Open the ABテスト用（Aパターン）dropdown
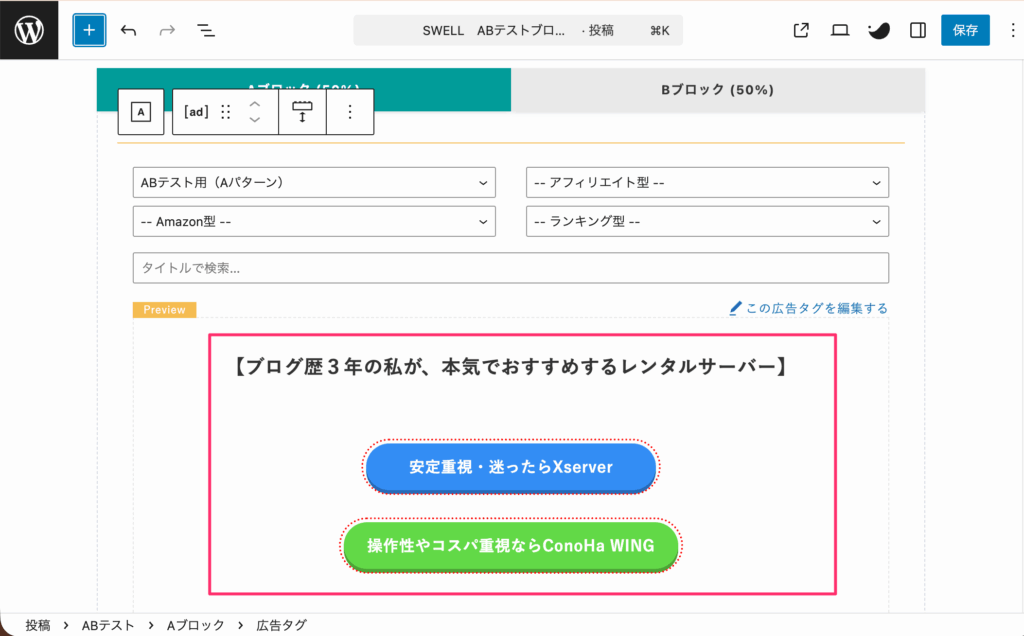The width and height of the screenshot is (1024, 636). click(314, 182)
